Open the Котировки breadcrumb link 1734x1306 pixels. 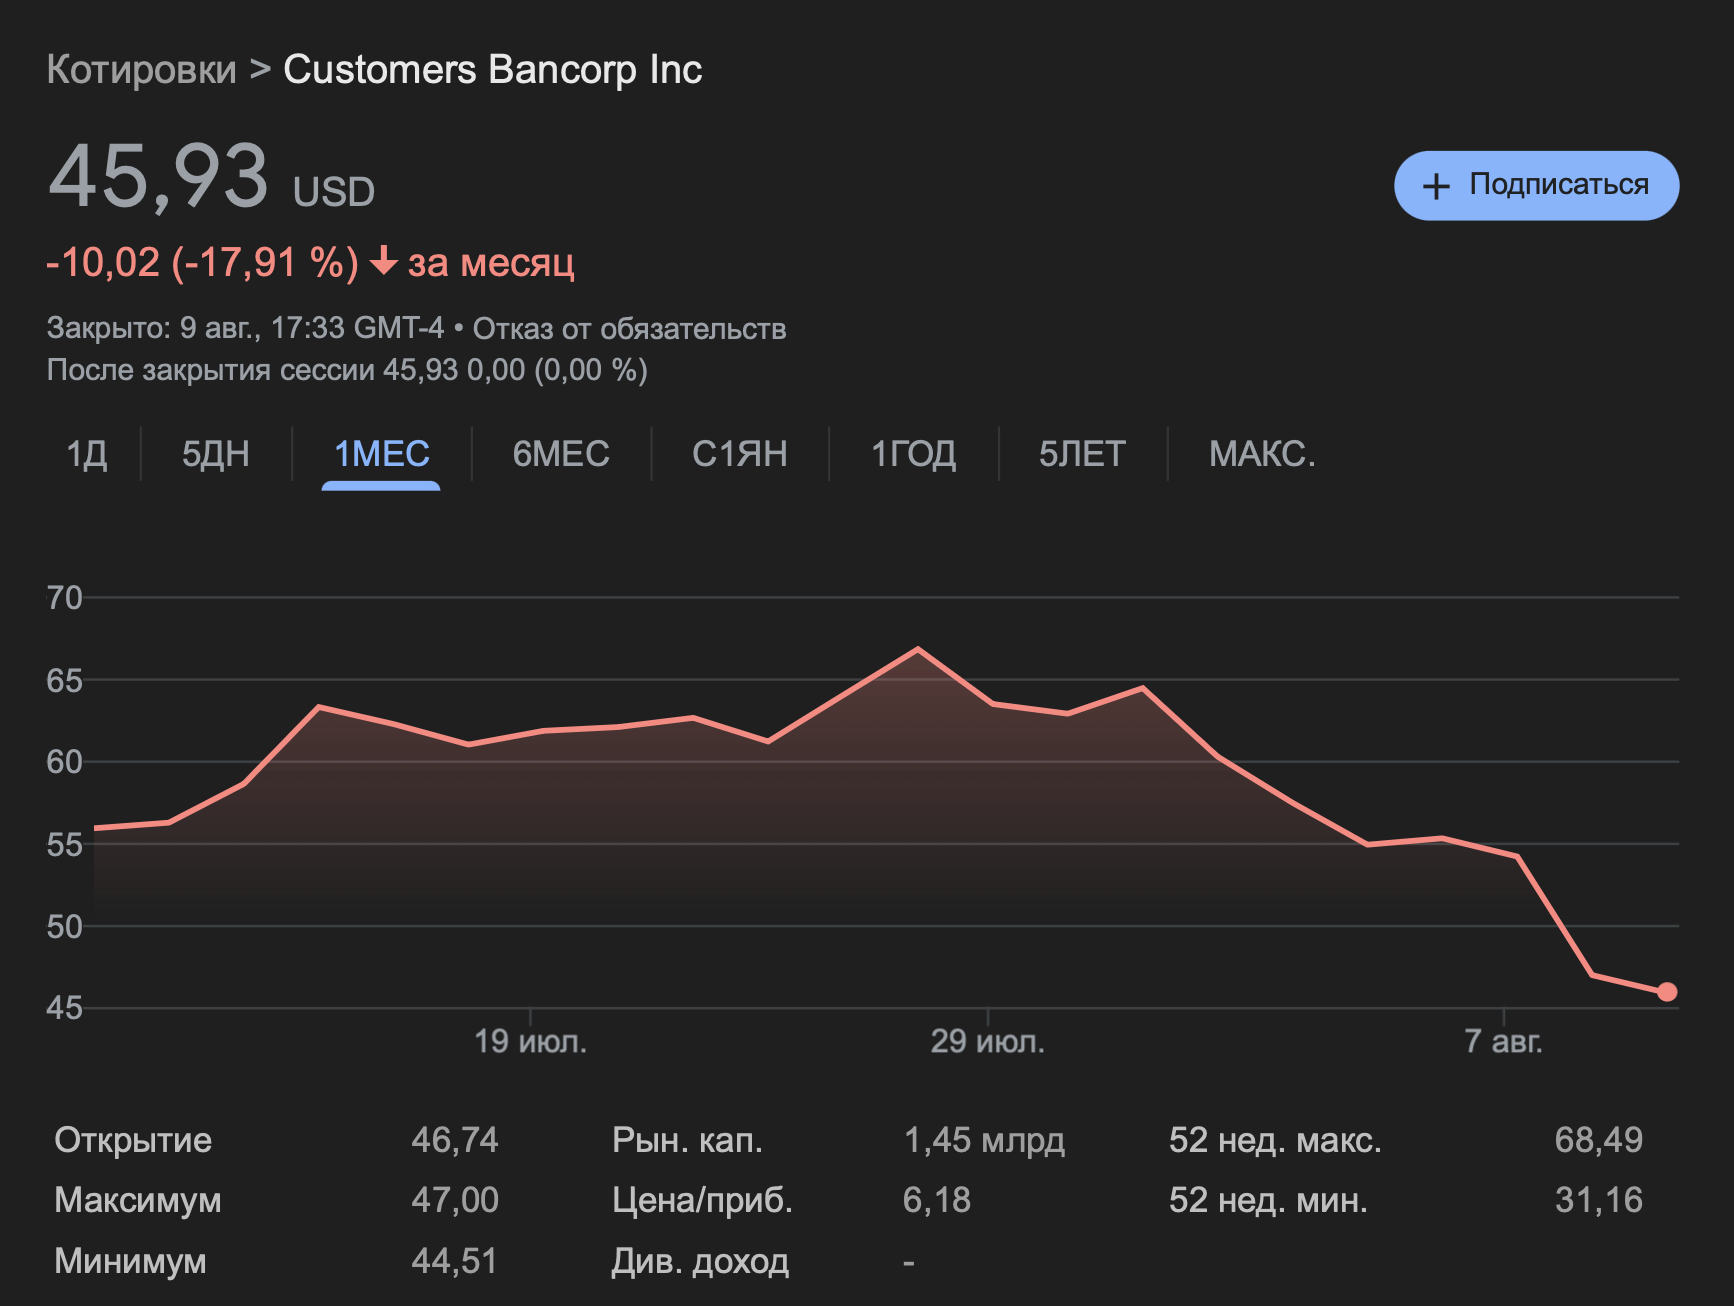141,70
